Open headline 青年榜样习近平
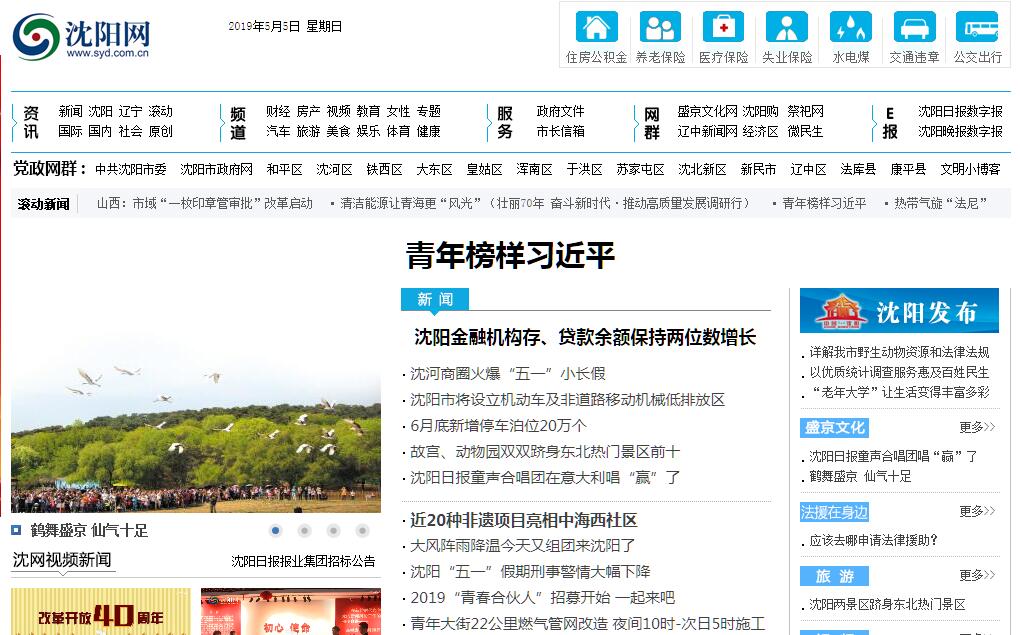 click(x=510, y=255)
